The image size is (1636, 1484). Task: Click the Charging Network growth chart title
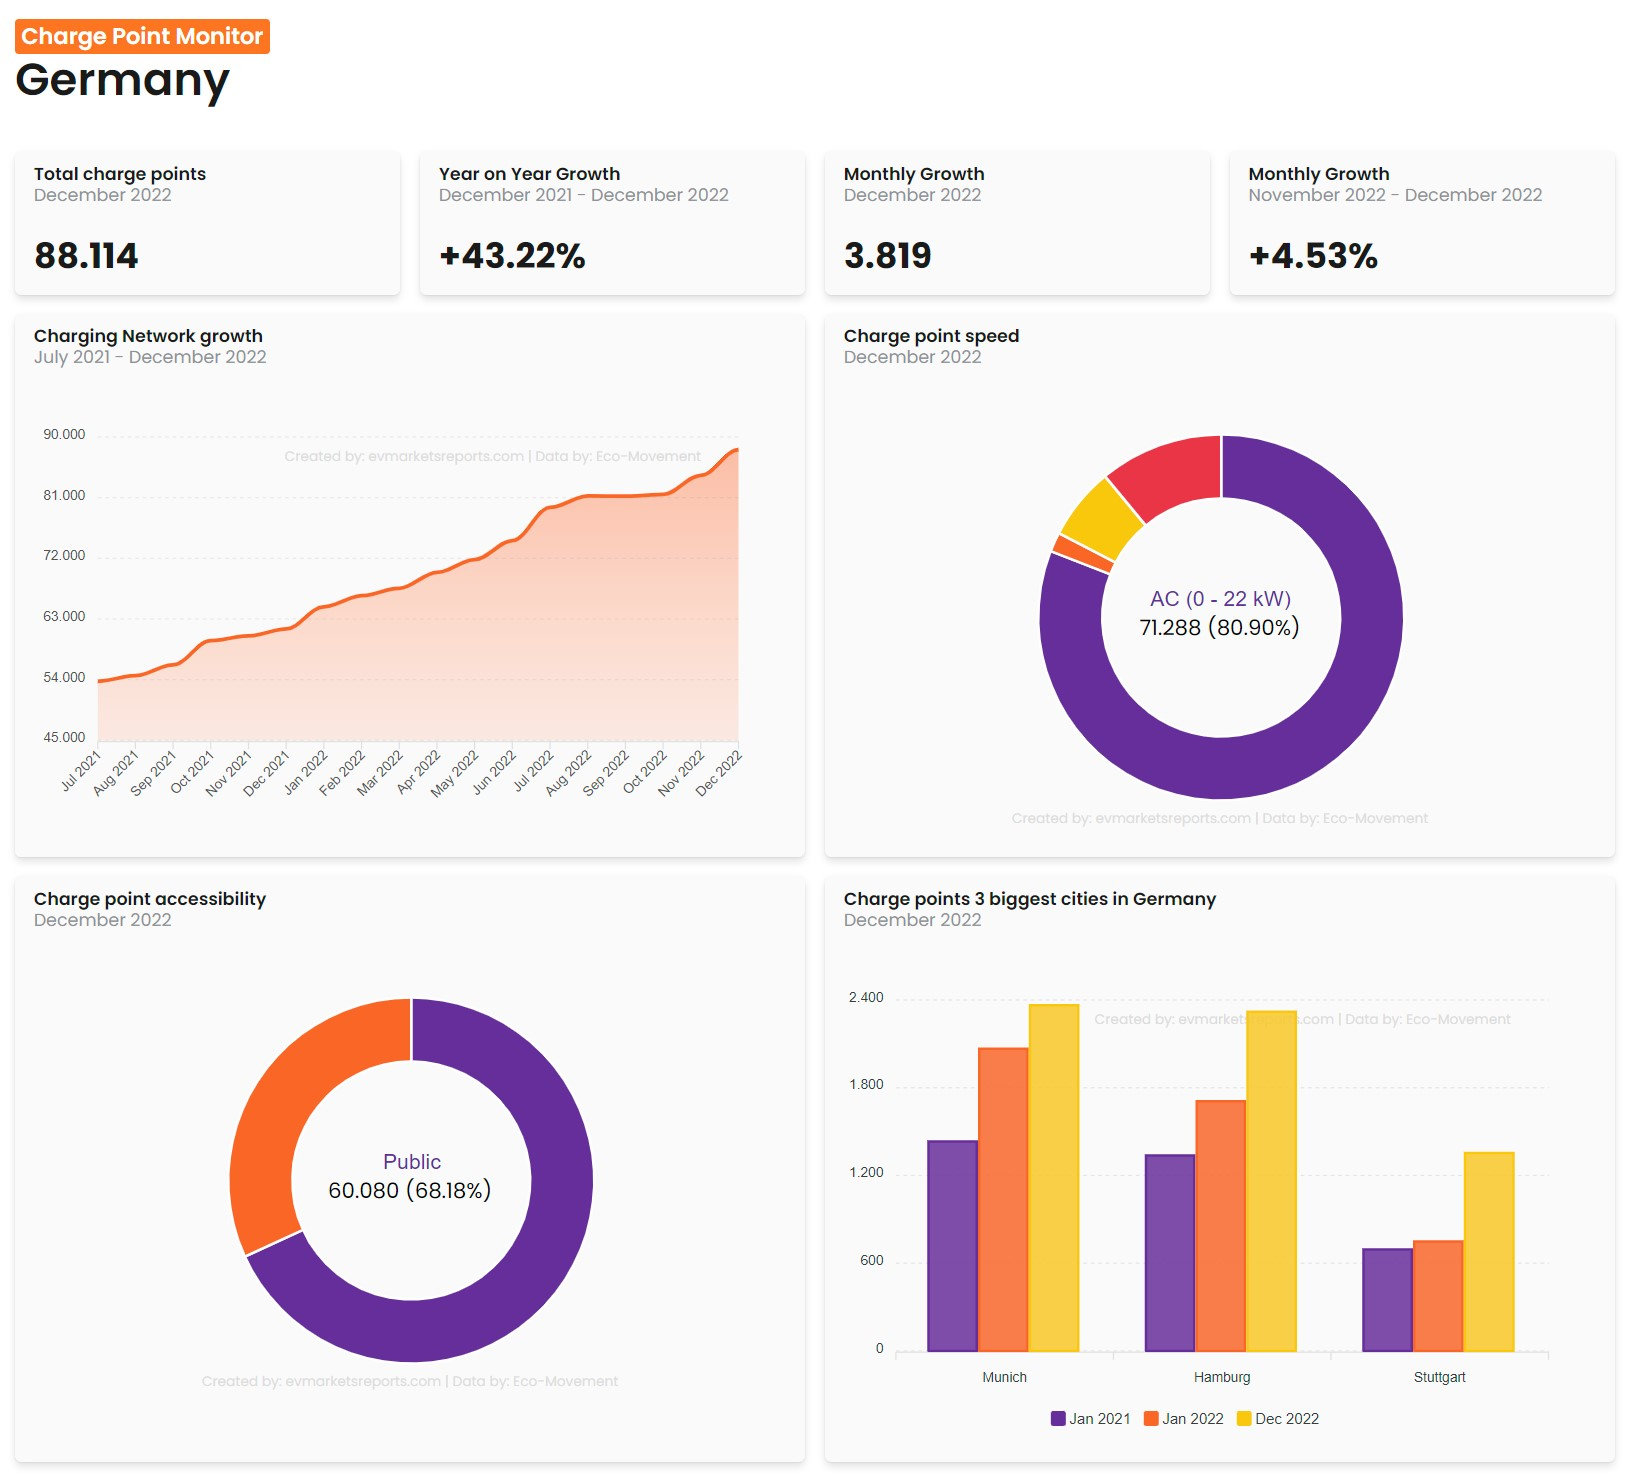coord(148,336)
